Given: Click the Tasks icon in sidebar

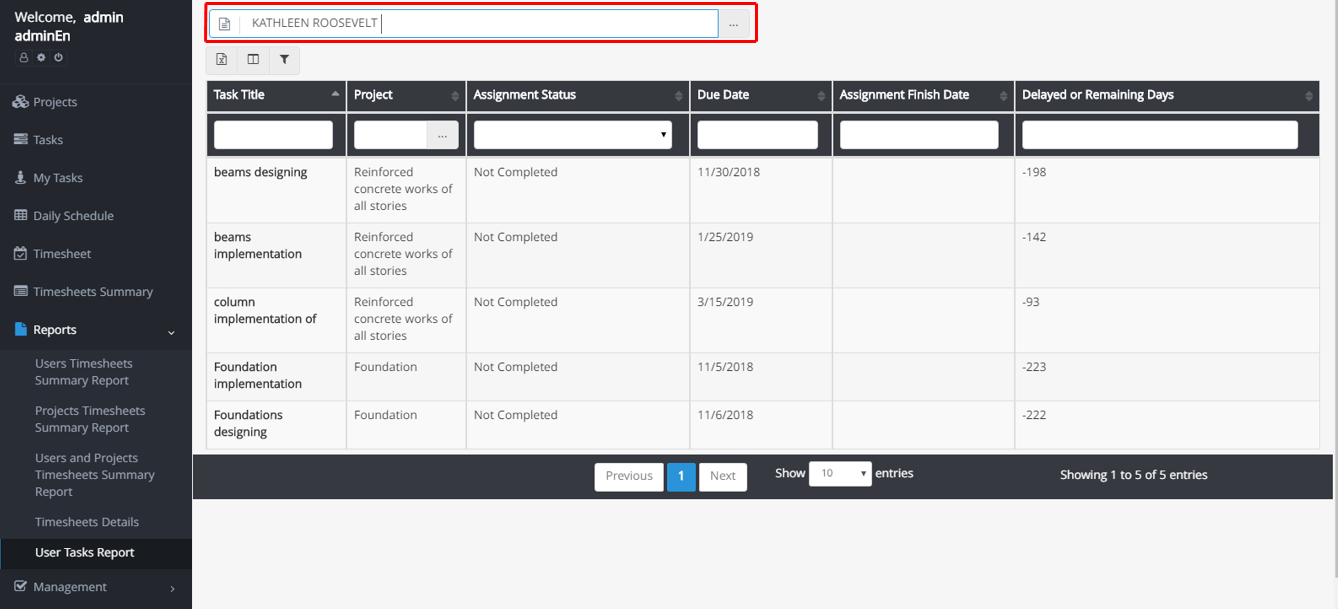Looking at the screenshot, I should pos(20,140).
